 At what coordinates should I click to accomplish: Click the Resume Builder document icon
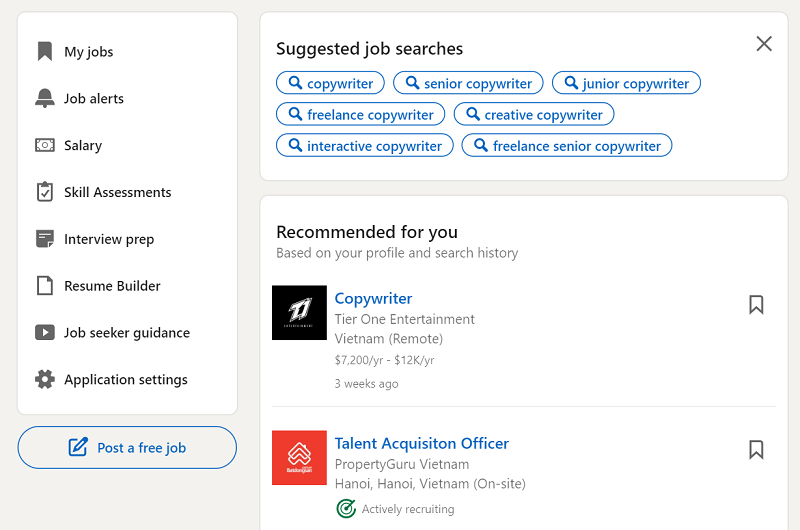click(45, 286)
